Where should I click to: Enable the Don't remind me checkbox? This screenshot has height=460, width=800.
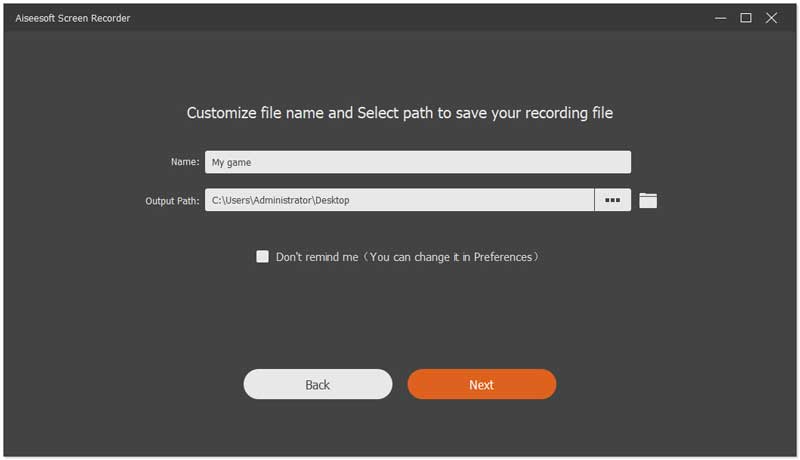pos(263,257)
